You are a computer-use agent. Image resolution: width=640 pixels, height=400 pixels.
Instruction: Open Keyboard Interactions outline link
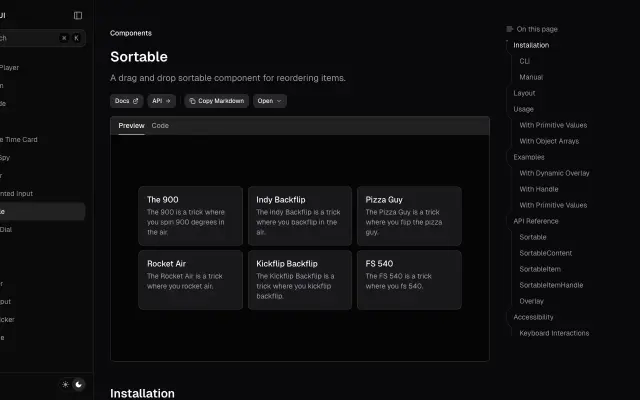point(554,333)
